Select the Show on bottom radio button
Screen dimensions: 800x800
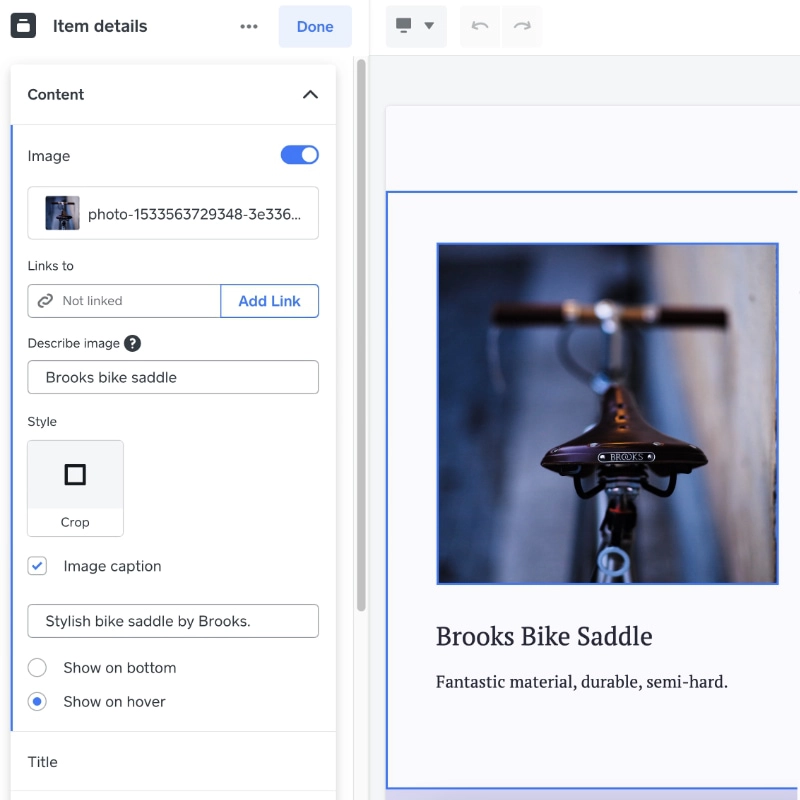(x=37, y=667)
